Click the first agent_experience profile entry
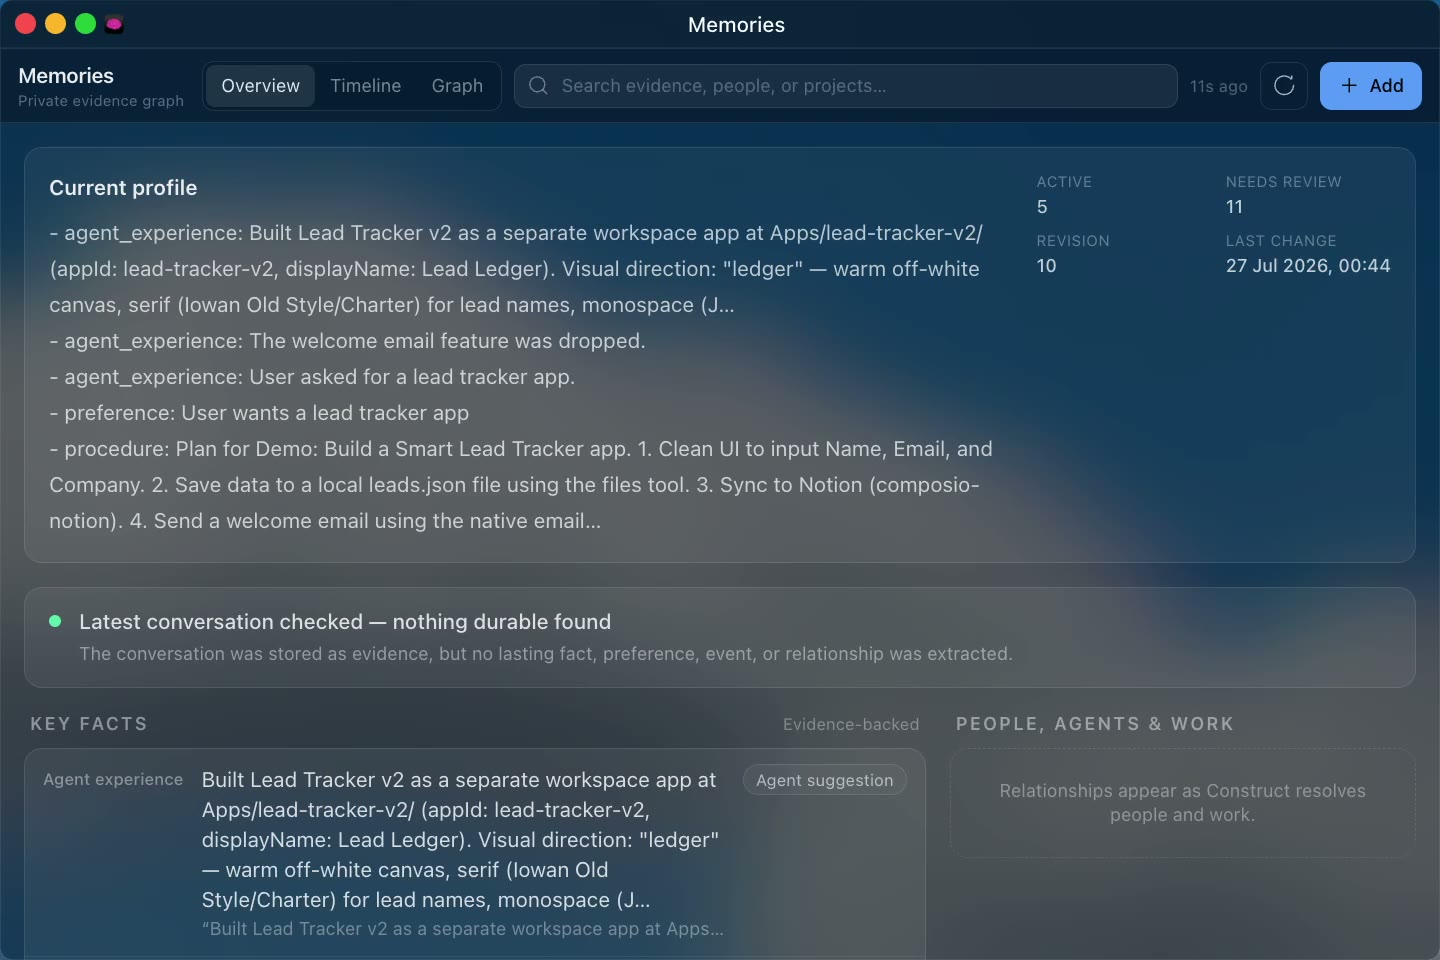 coord(516,269)
